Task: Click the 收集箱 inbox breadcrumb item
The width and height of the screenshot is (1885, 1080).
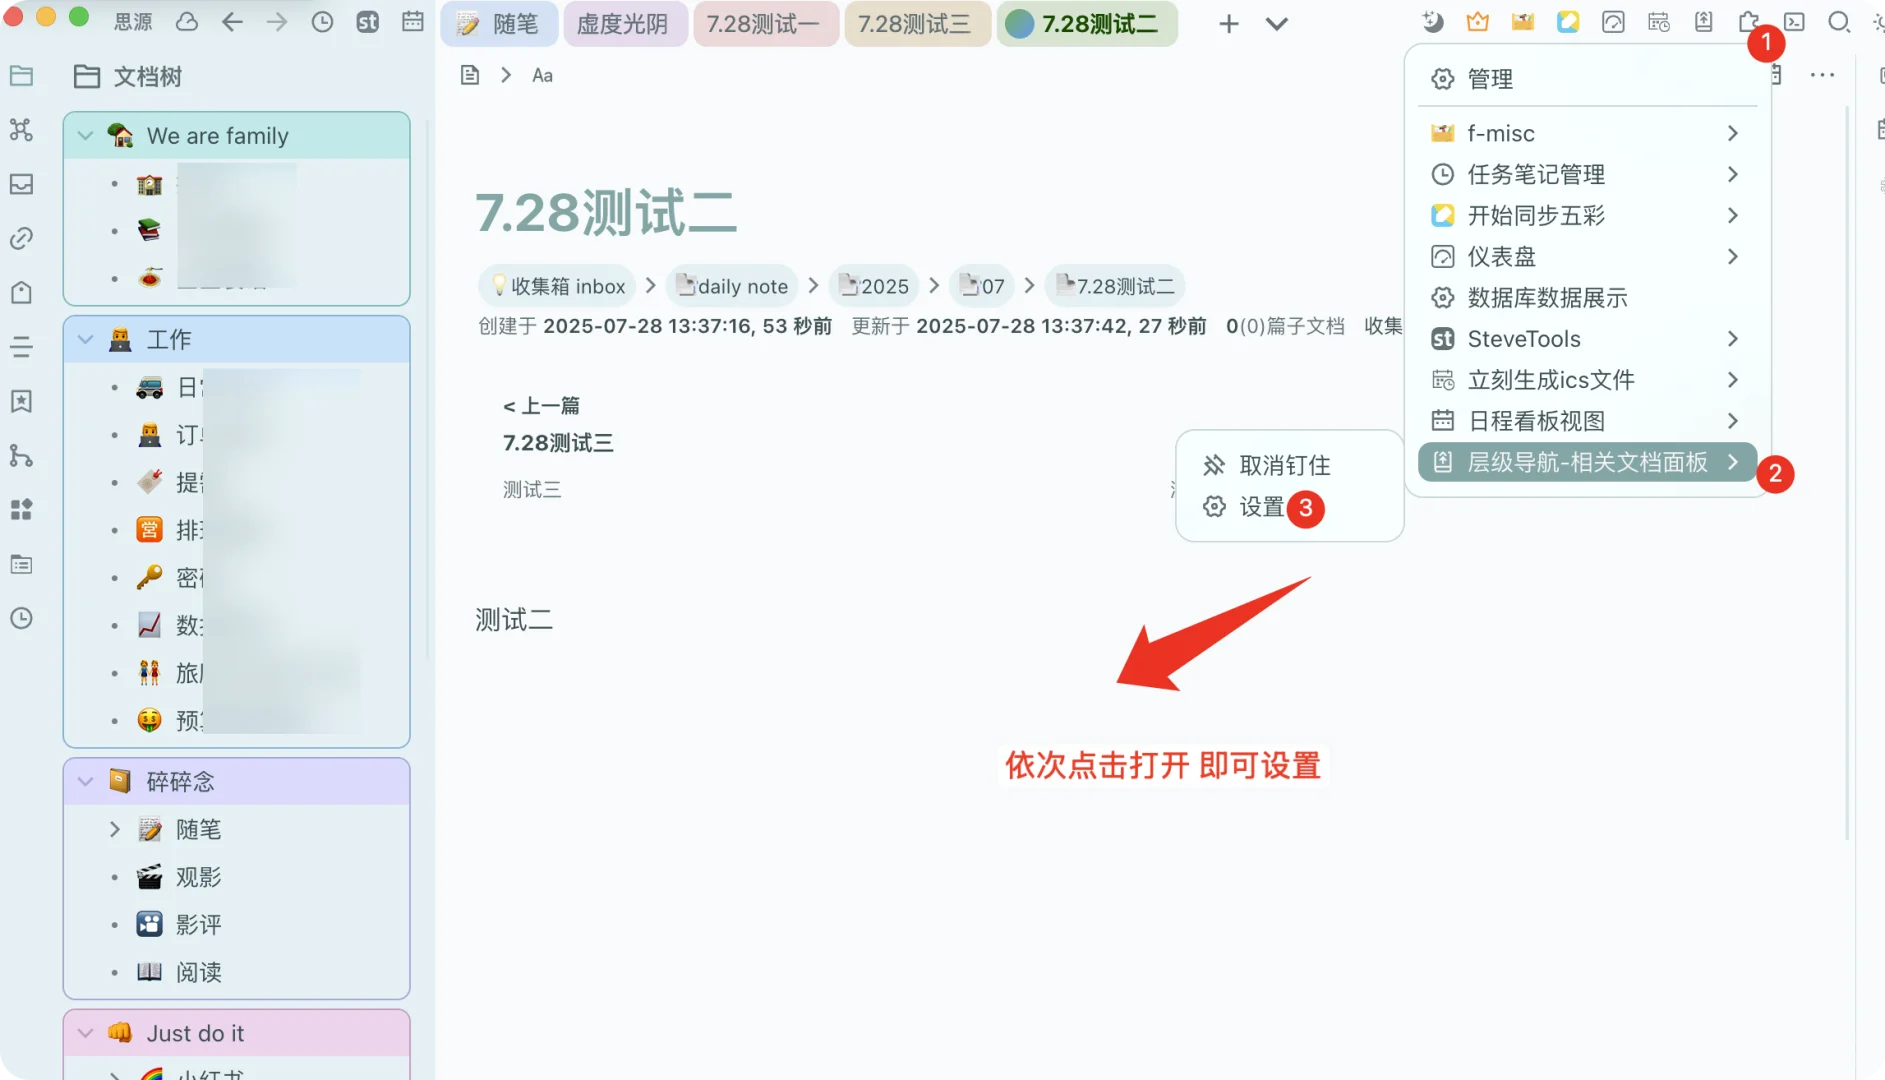Action: (556, 286)
